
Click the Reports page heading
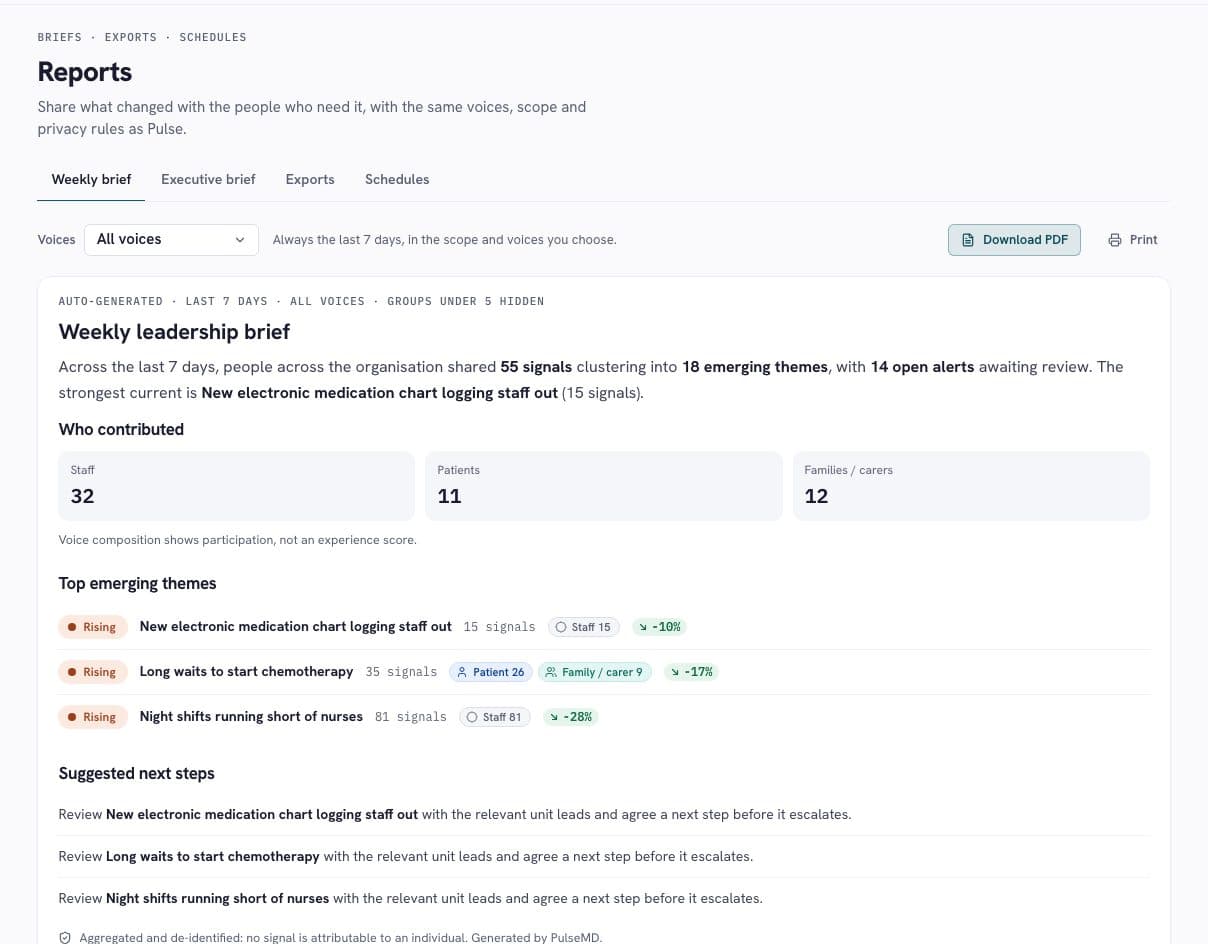85,72
